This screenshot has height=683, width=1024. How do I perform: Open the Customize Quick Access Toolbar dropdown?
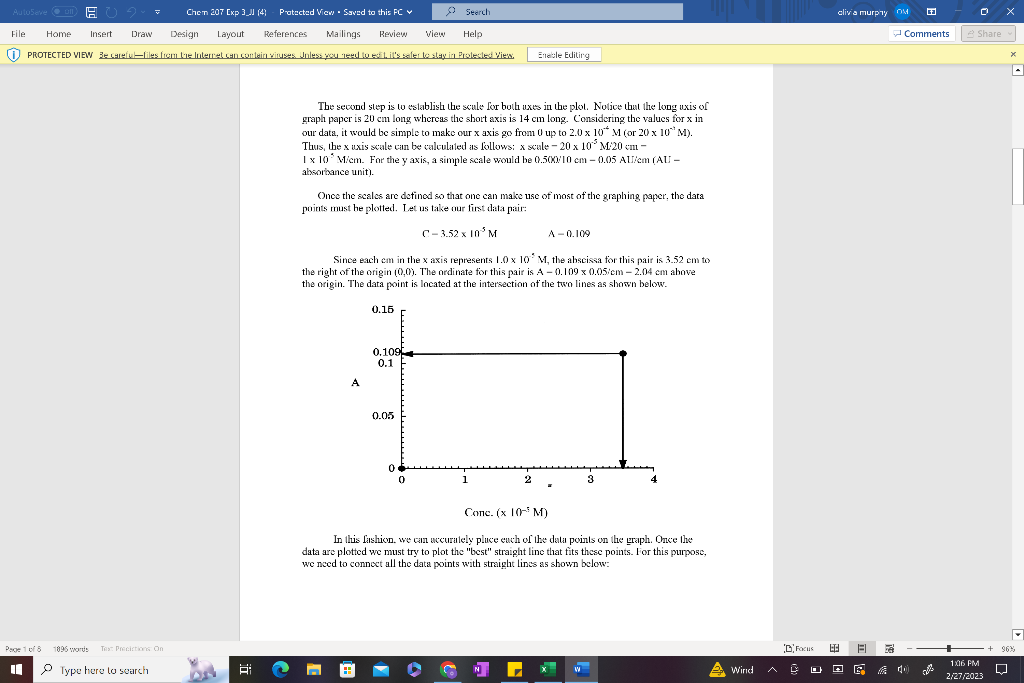[157, 11]
